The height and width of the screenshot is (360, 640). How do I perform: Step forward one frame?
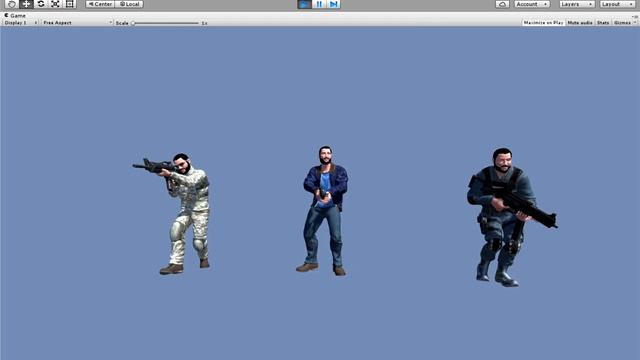click(x=333, y=4)
